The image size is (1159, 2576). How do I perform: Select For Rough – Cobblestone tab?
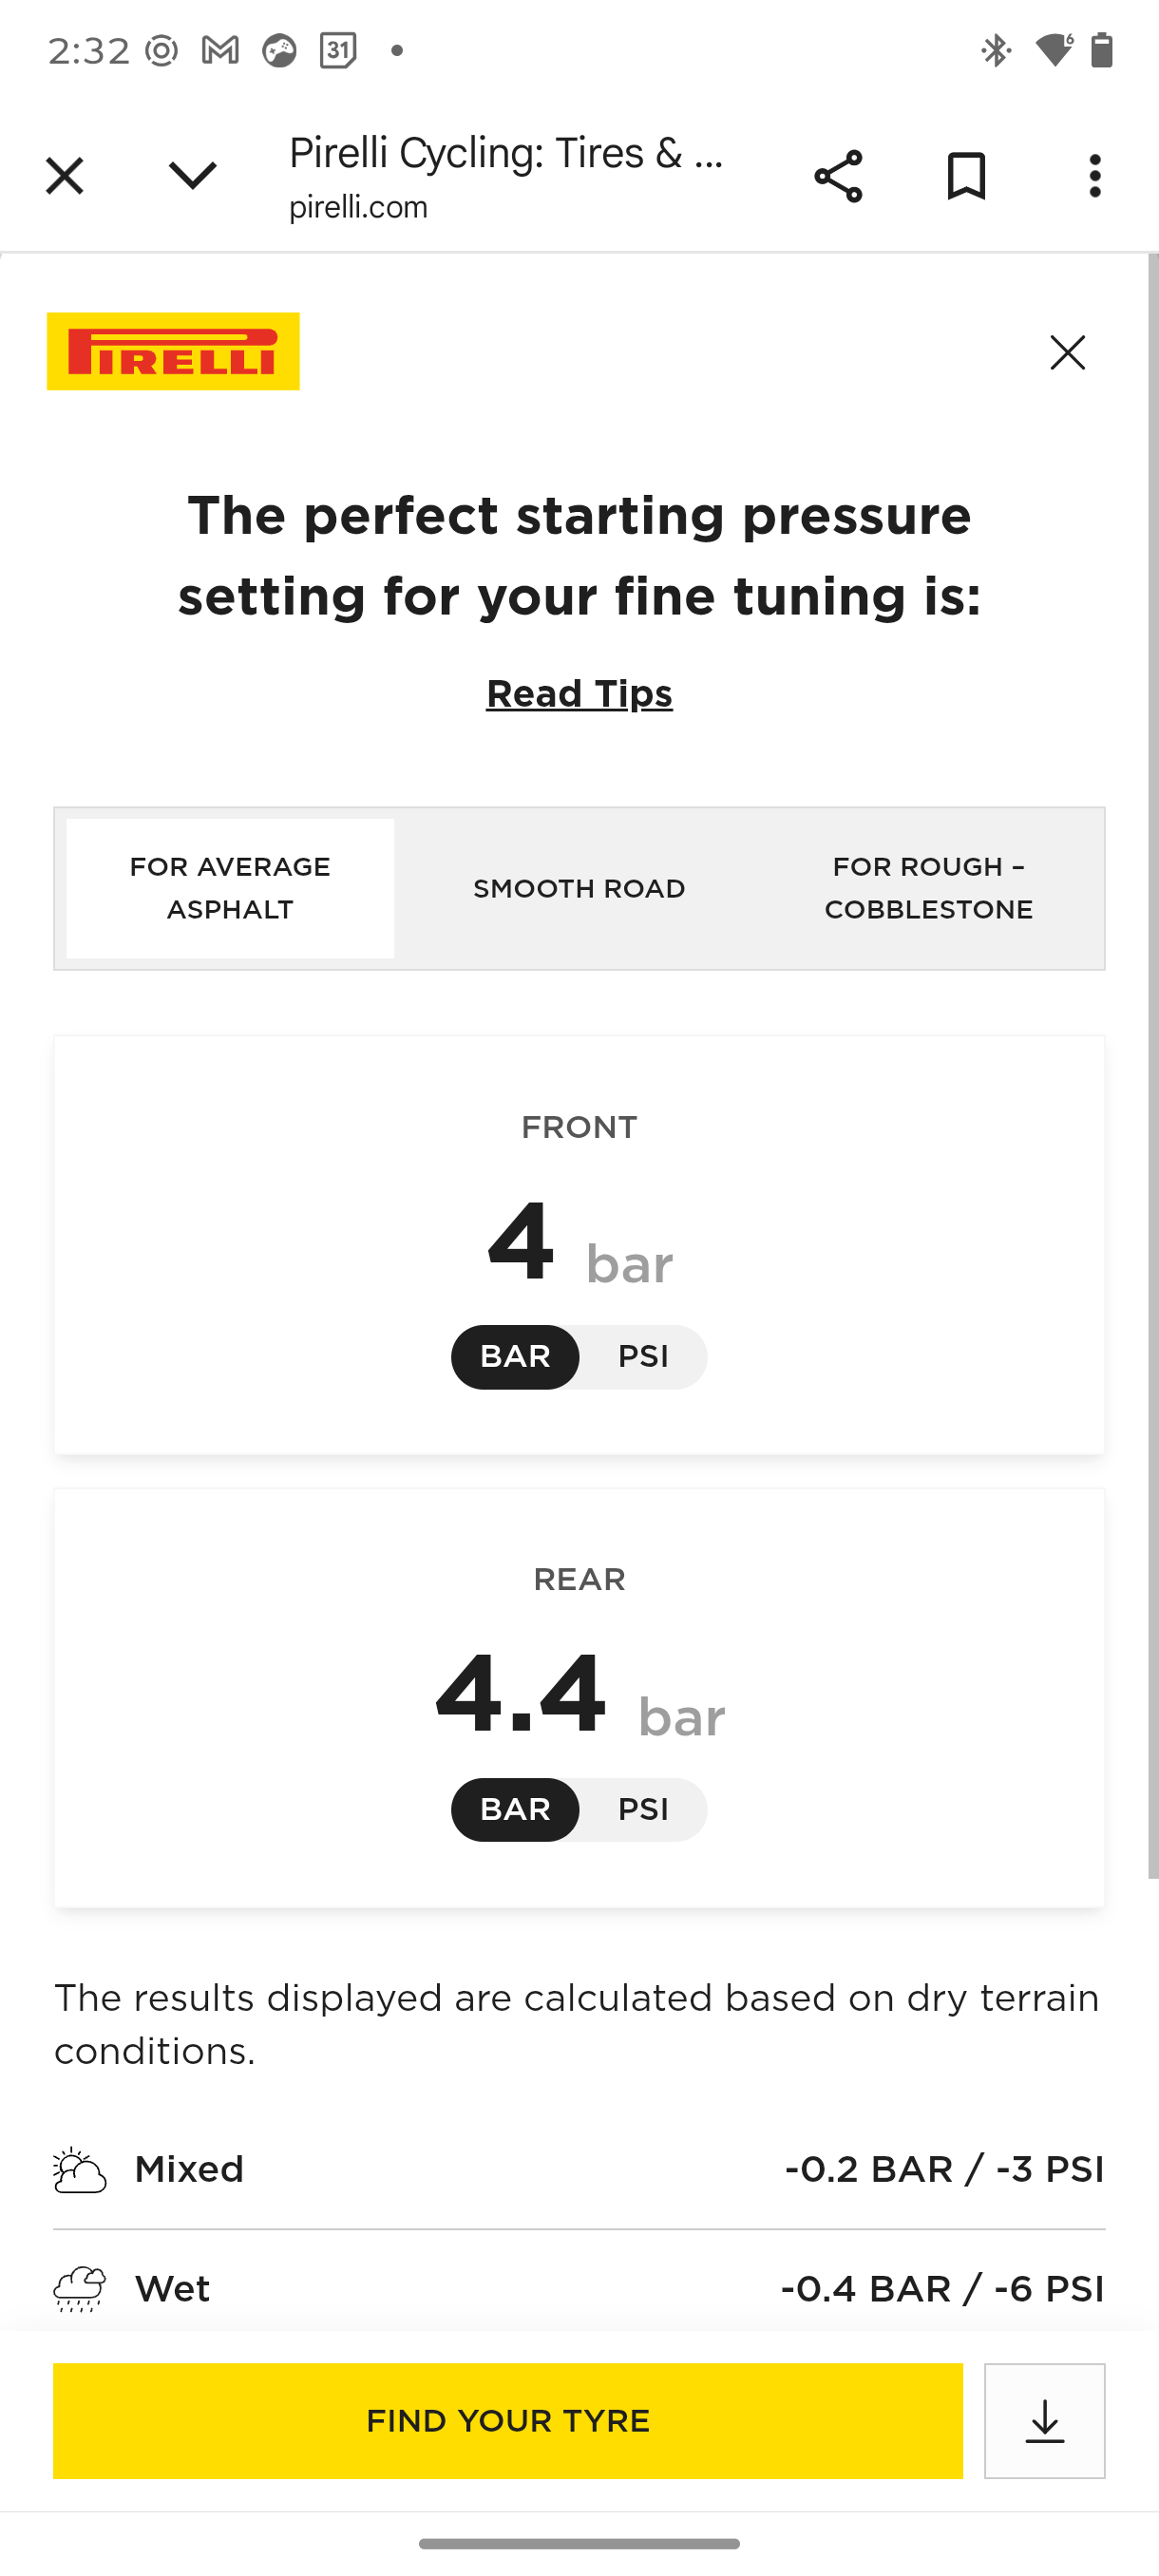point(928,888)
